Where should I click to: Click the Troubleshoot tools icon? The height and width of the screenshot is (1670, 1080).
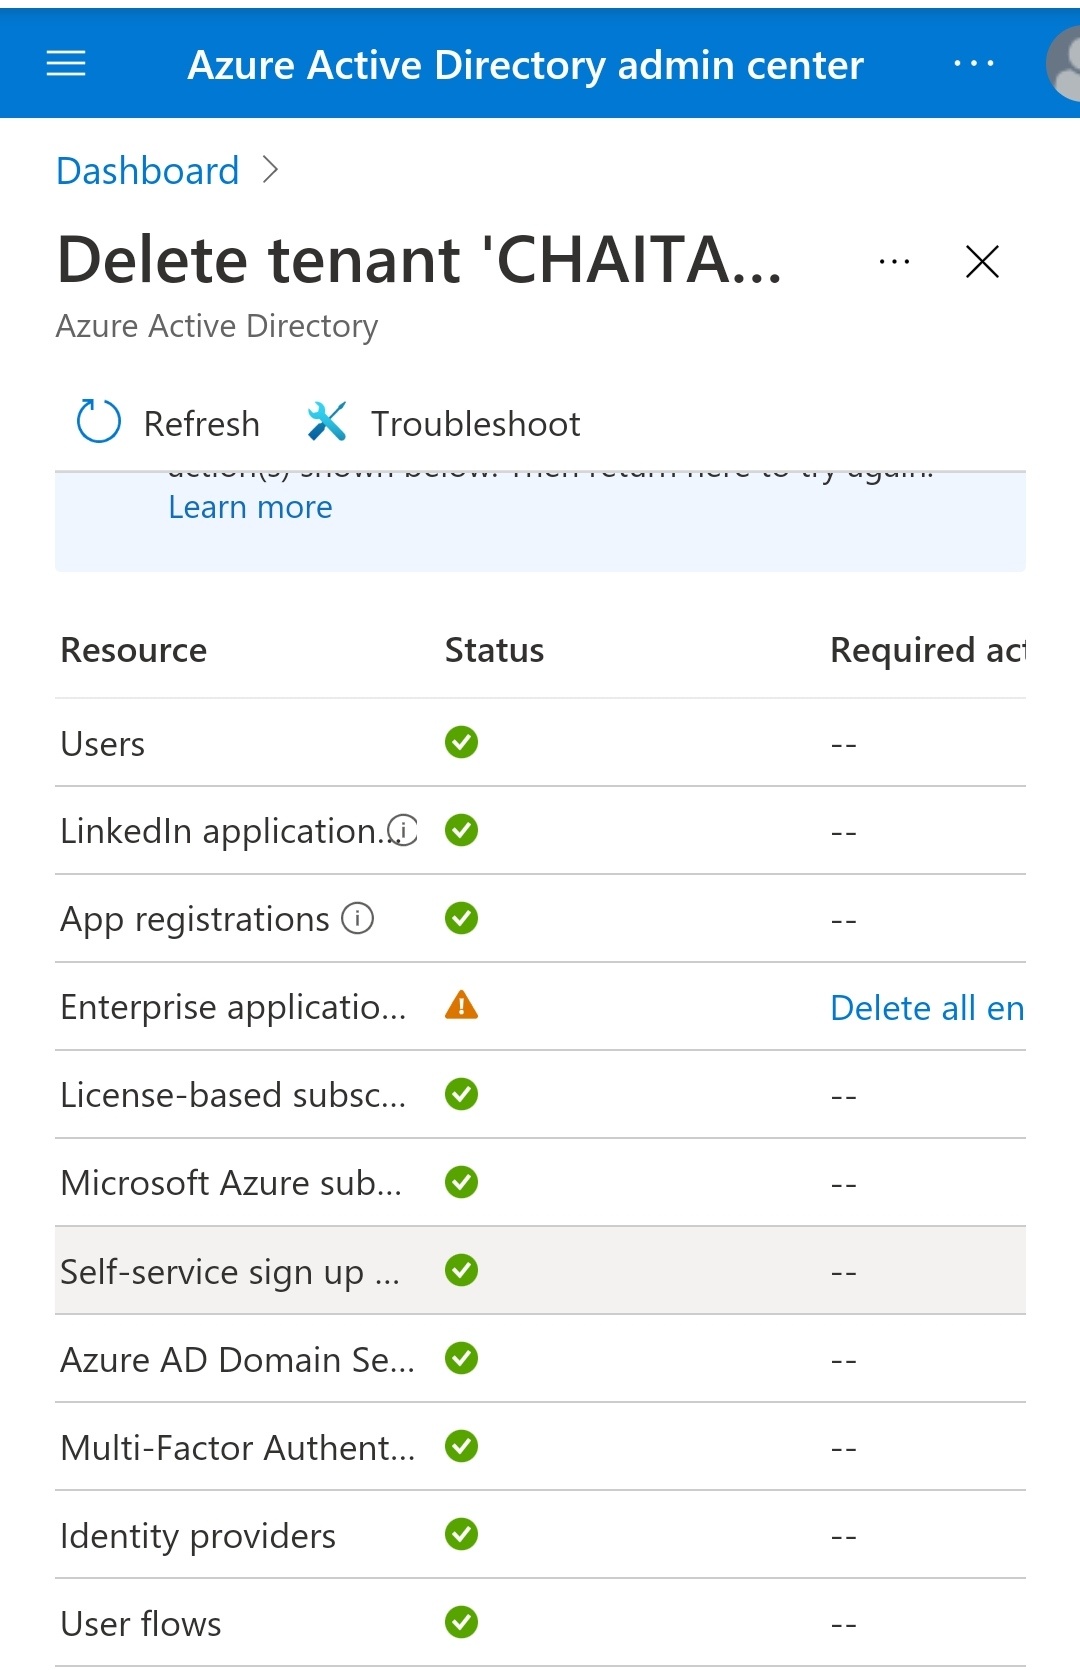pos(327,421)
